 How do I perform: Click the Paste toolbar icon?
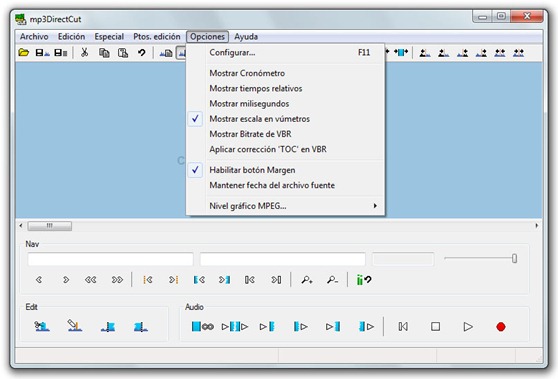pyautogui.click(x=123, y=53)
